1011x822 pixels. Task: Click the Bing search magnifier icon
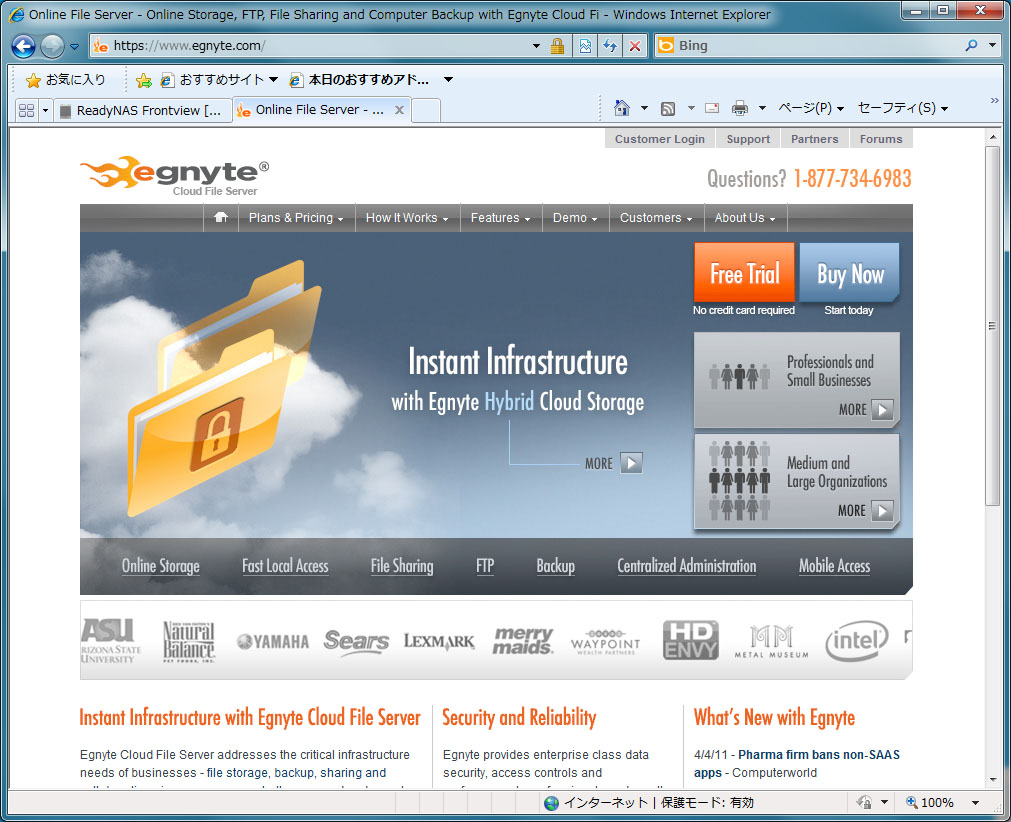(971, 46)
